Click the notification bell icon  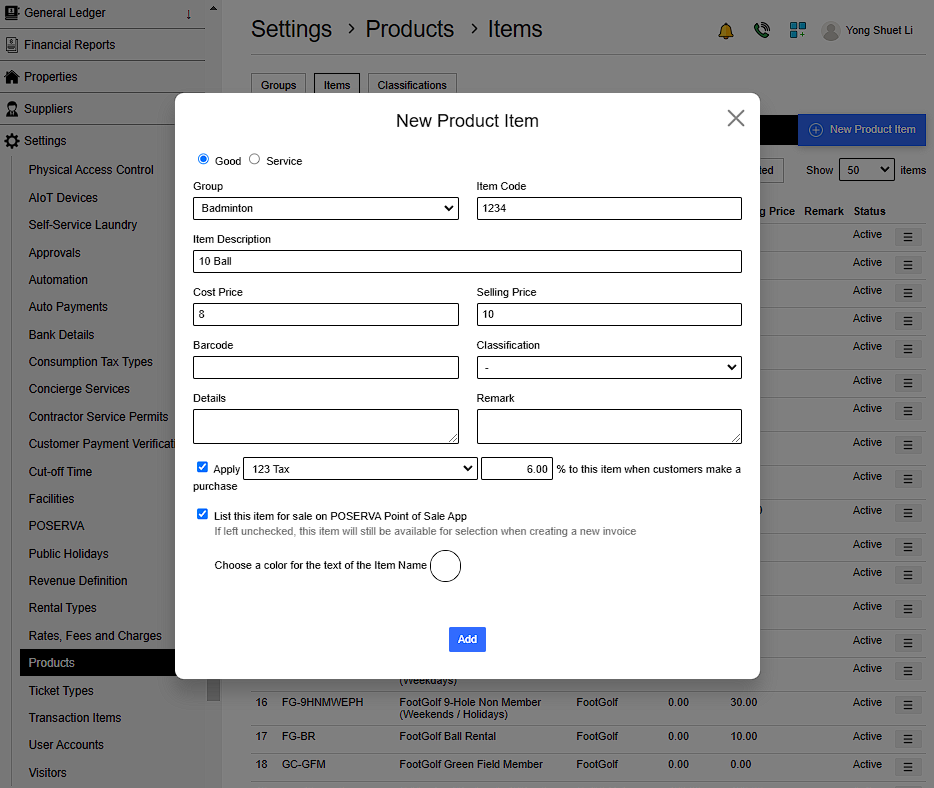coord(726,31)
